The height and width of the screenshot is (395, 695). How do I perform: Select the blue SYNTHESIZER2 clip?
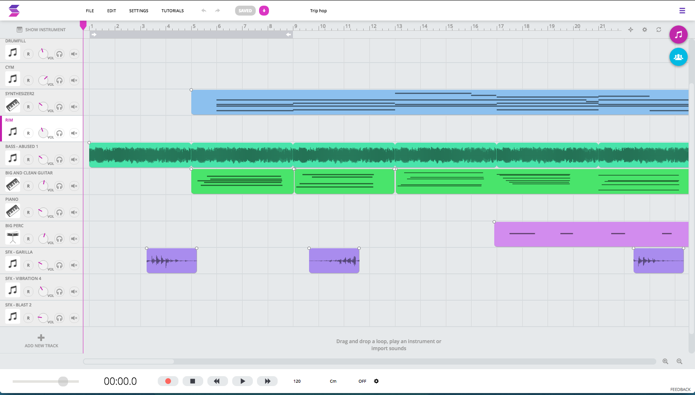point(440,102)
